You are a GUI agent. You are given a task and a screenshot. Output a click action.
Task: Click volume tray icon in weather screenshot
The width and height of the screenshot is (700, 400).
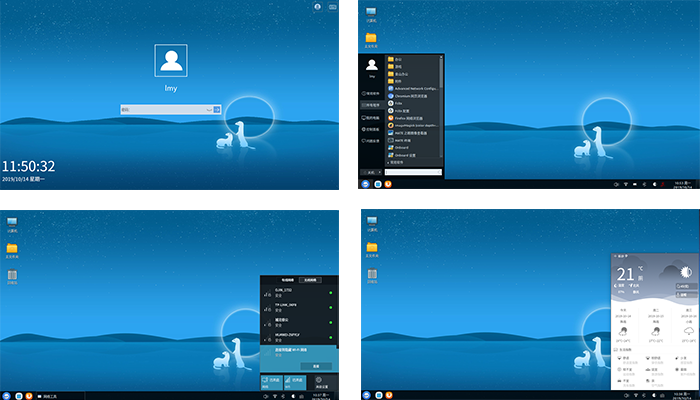click(x=626, y=396)
